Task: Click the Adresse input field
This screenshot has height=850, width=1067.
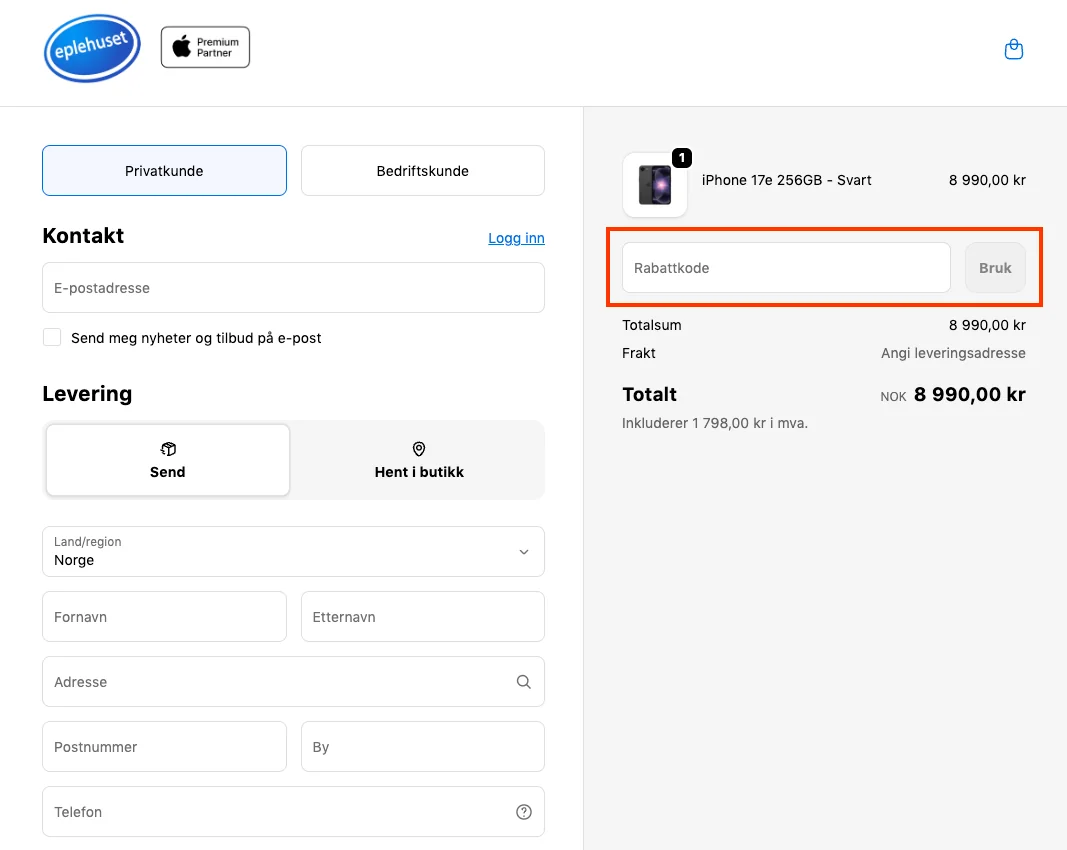Action: [293, 682]
